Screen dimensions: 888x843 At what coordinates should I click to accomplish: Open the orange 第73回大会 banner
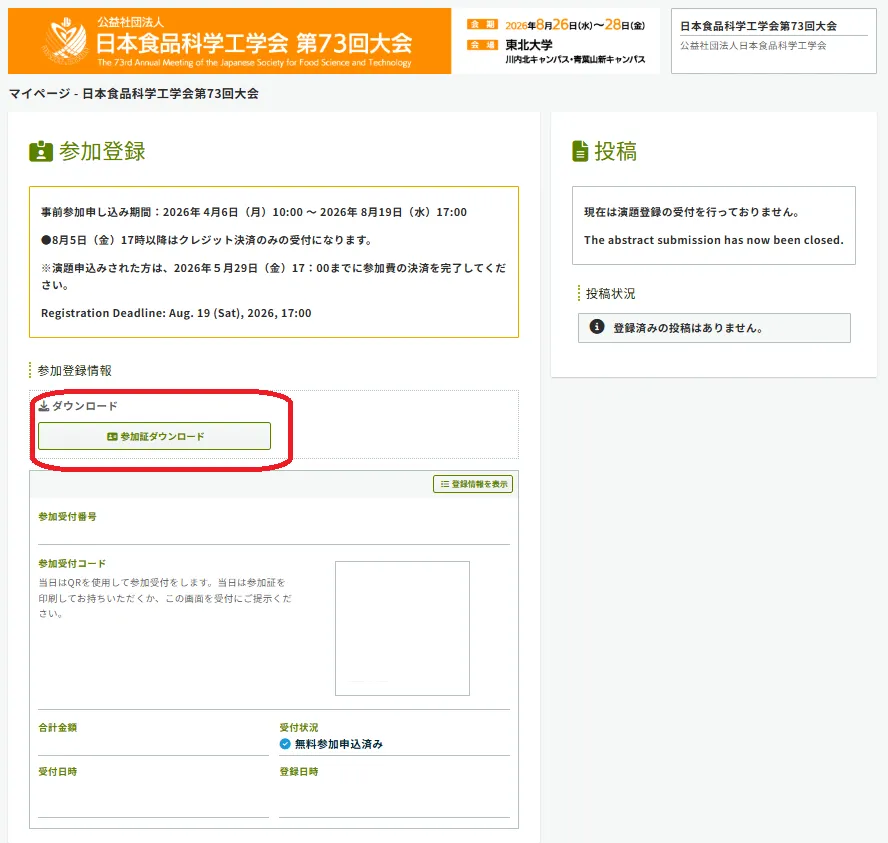click(x=229, y=41)
